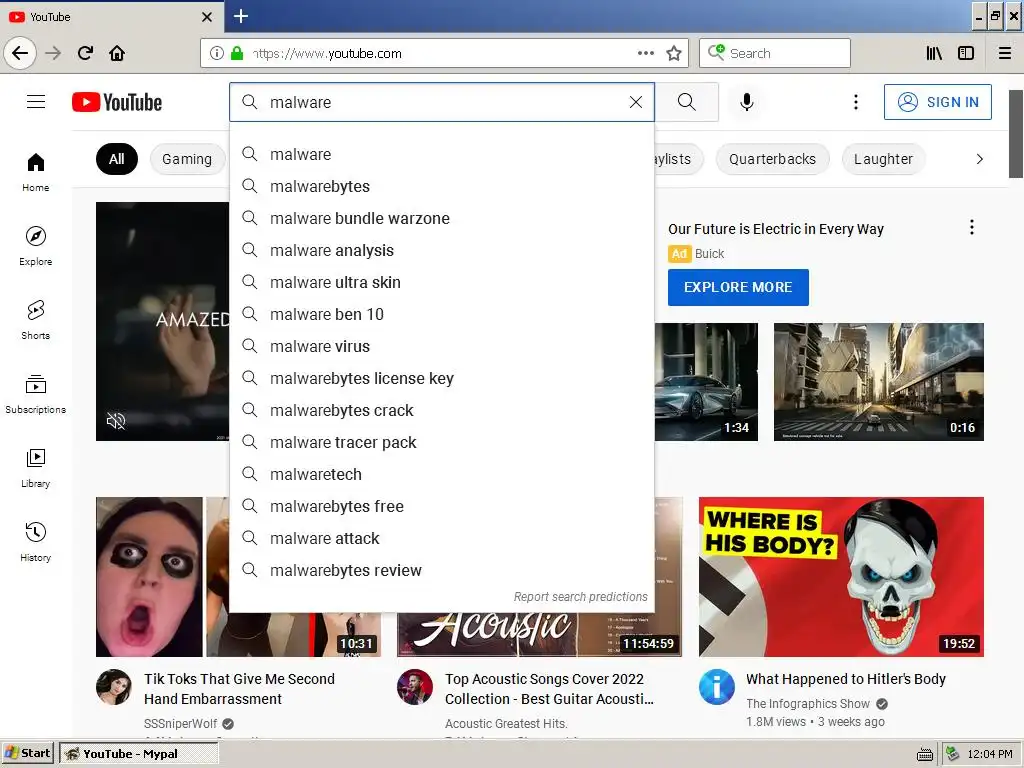Choose "malware attack" suggestion
The width and height of the screenshot is (1024, 768).
[442, 538]
